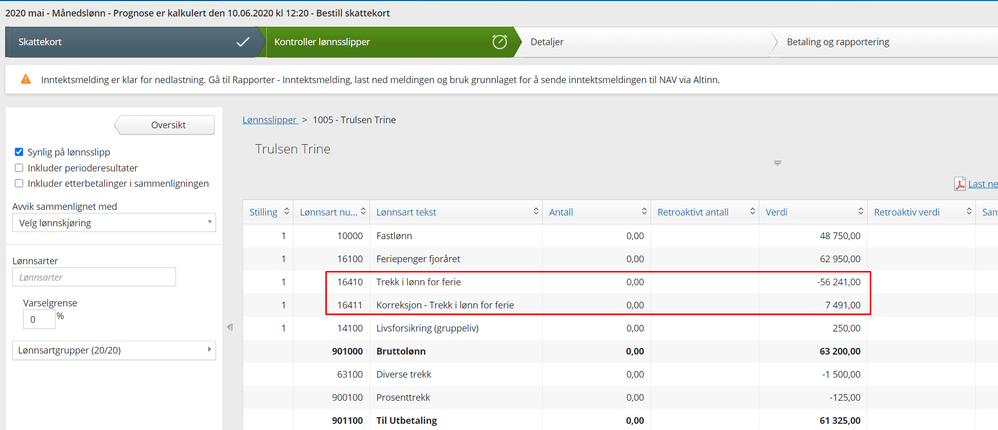Tick Inkluder etterbetalinger i sammenligningen
Screen dimensions: 998x430
coord(19,184)
